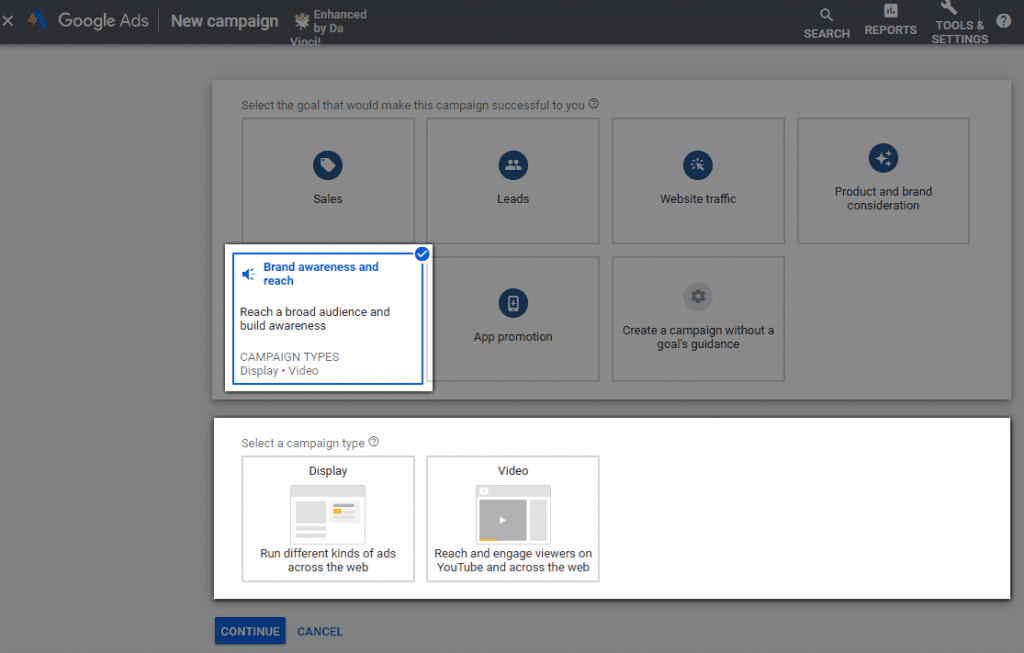1024x653 pixels.
Task: Open Tools & Settings wrench icon
Action: (x=949, y=8)
